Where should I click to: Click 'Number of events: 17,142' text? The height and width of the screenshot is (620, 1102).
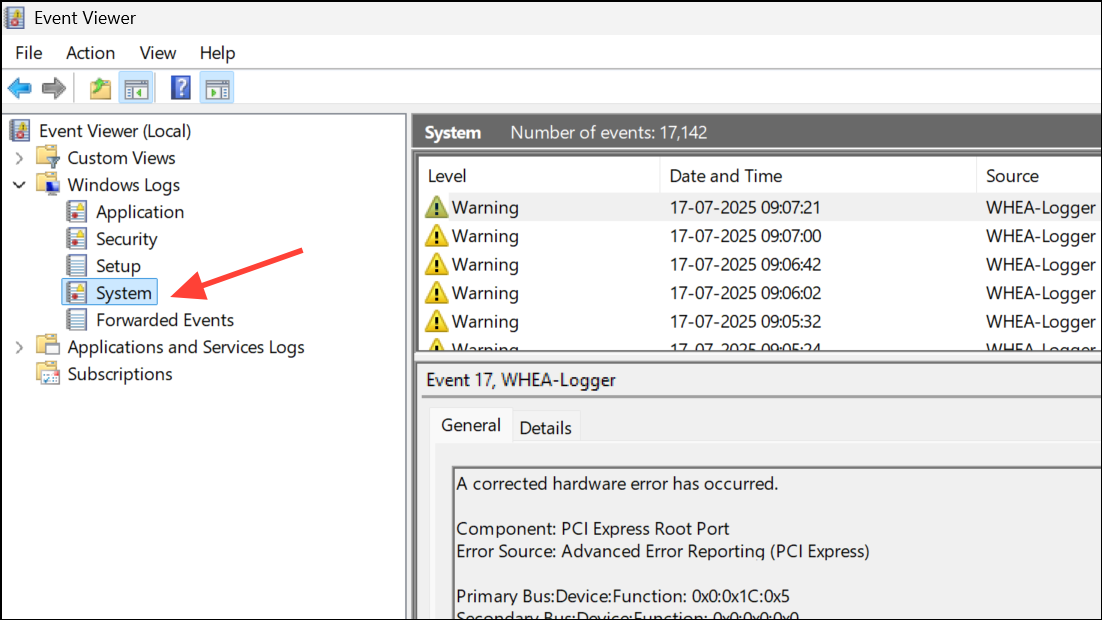[x=609, y=132]
